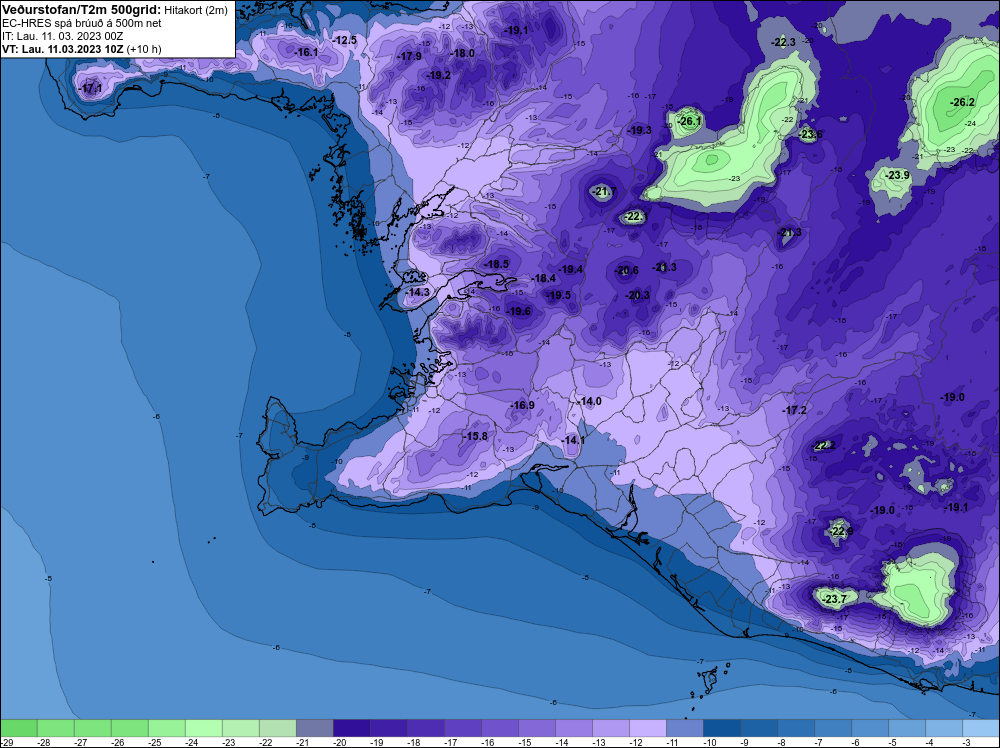Select the VT valid time line
Viewport: 1000px width, 748px height.
(82, 49)
